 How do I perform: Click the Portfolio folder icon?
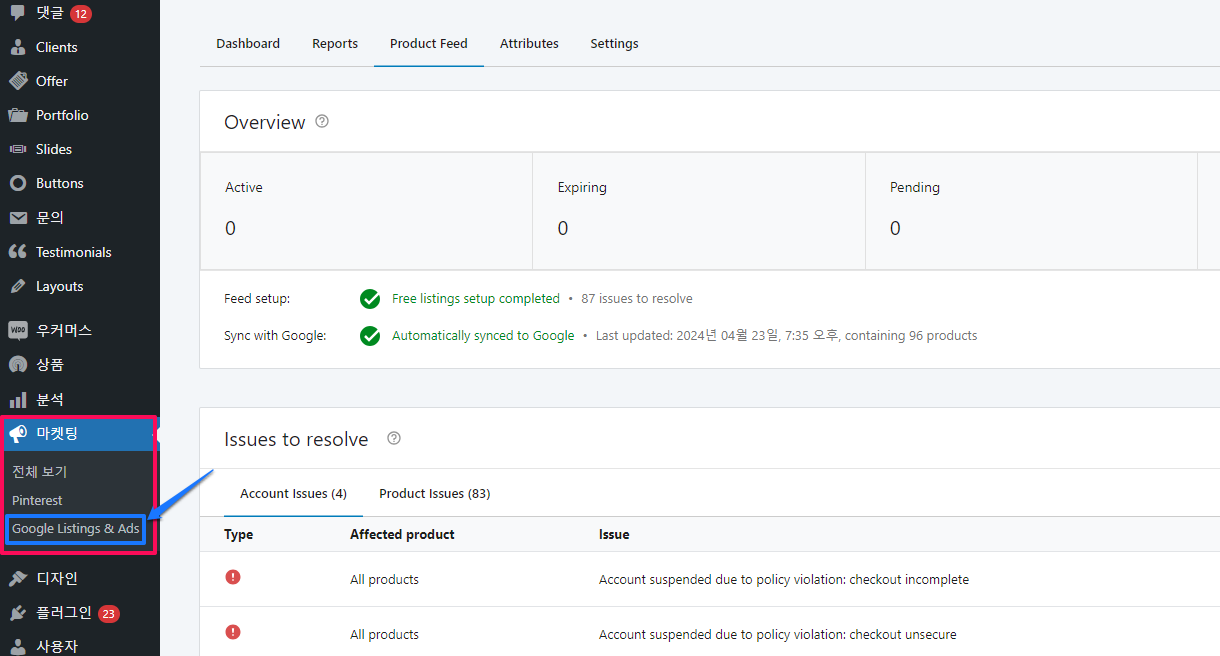(18, 115)
